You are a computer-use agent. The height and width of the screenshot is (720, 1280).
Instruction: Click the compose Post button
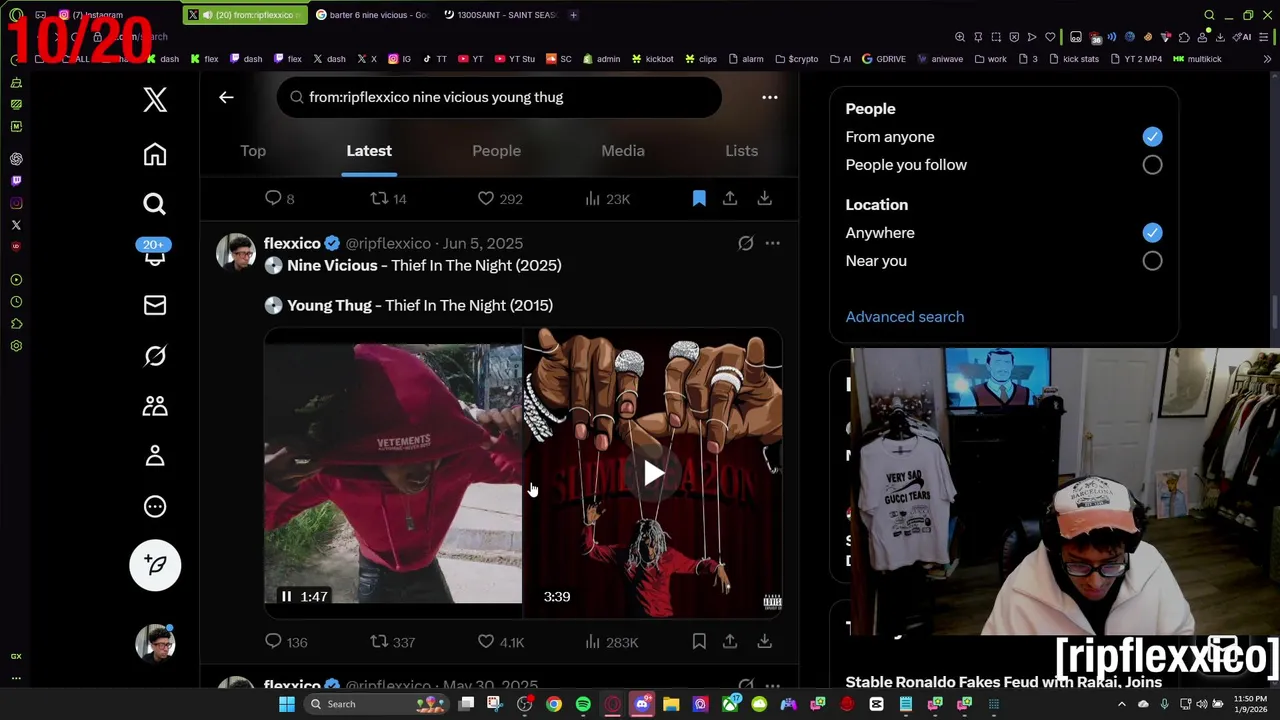[155, 565]
